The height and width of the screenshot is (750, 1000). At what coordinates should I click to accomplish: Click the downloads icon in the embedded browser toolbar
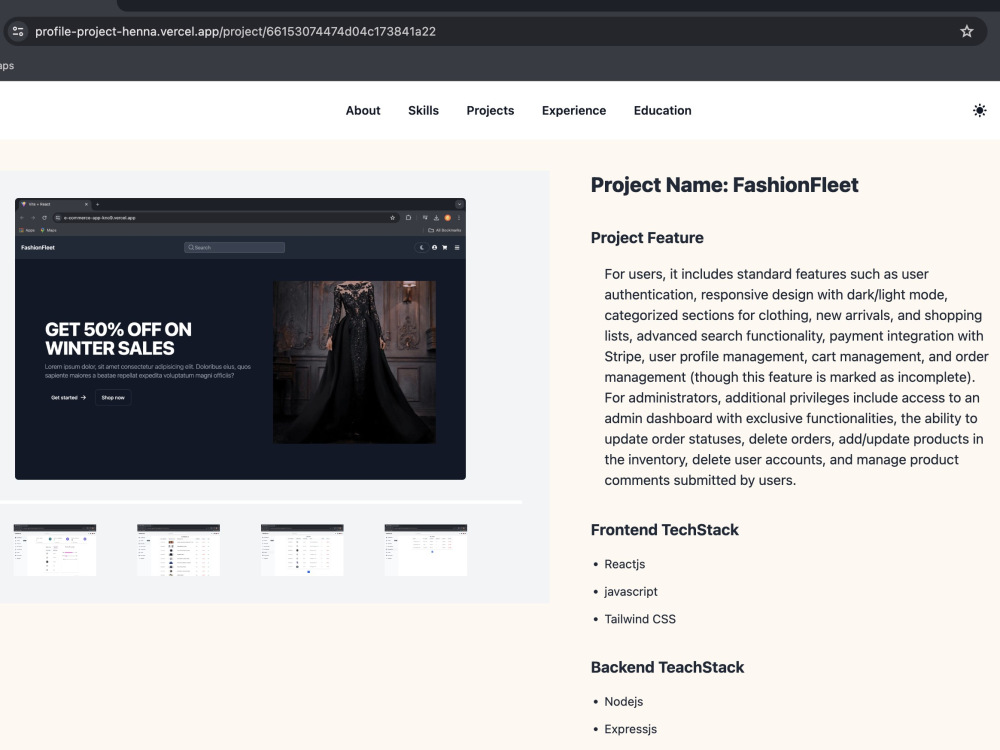pyautogui.click(x=437, y=218)
